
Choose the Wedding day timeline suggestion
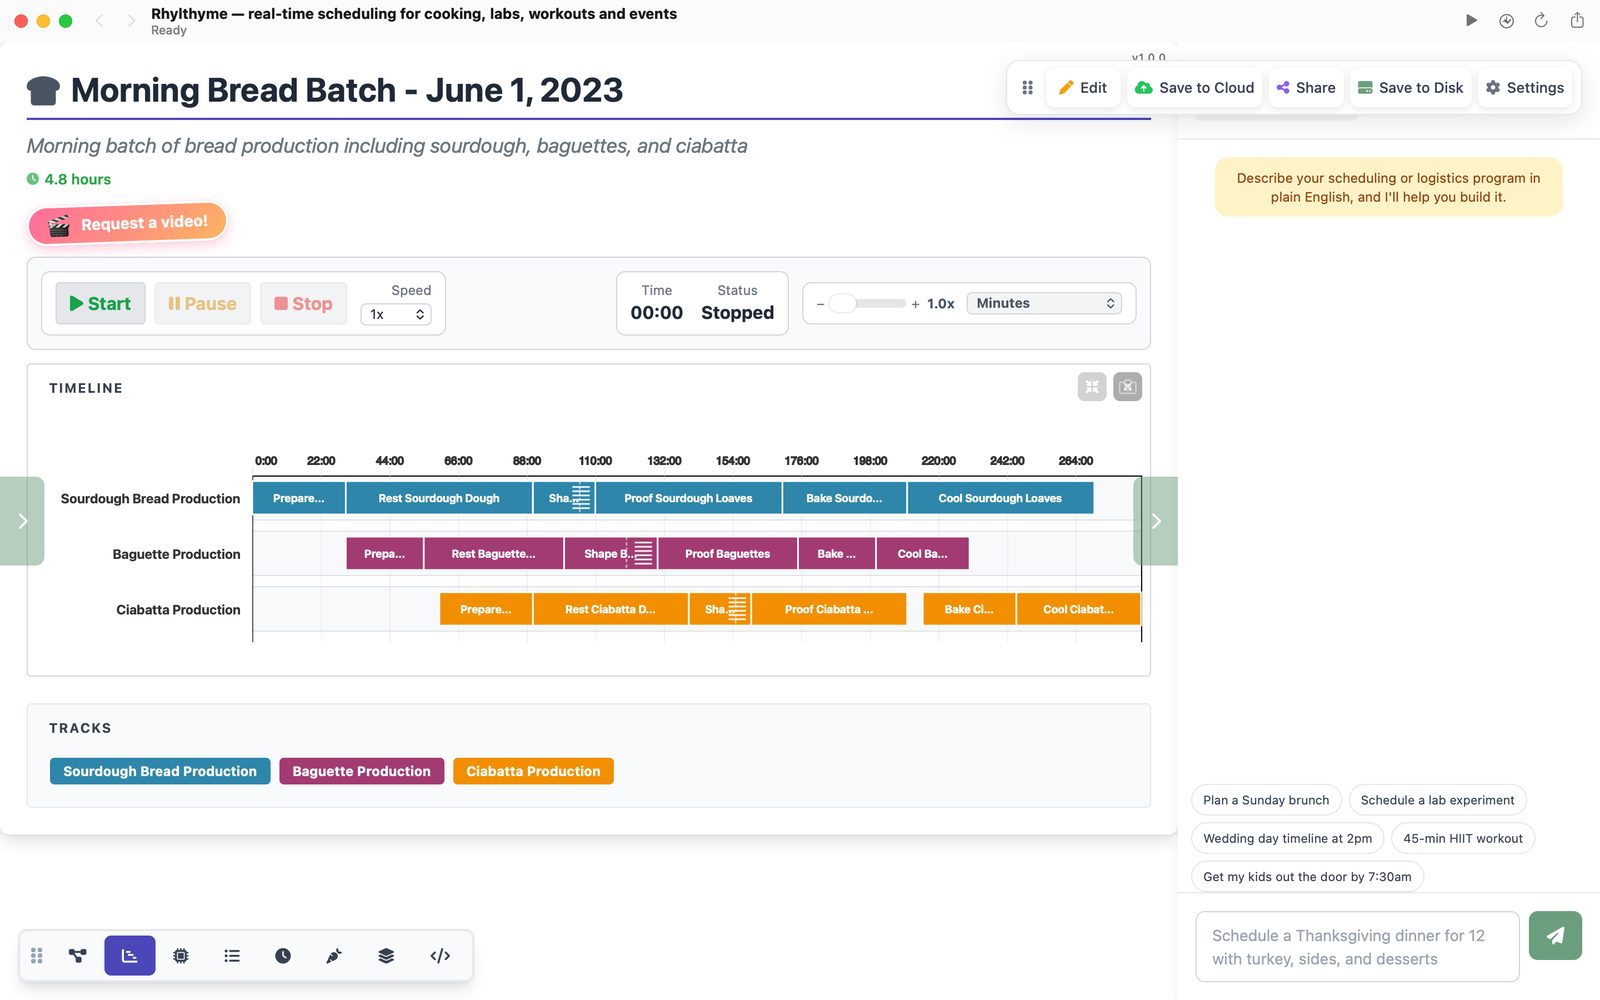tap(1287, 839)
